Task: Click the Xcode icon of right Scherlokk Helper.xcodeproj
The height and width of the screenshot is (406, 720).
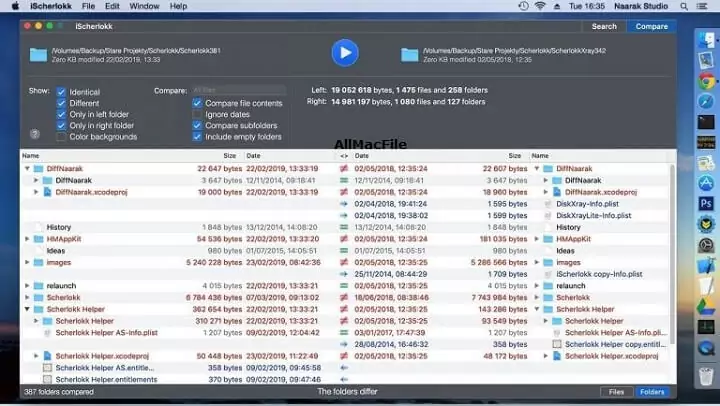Action: point(557,356)
